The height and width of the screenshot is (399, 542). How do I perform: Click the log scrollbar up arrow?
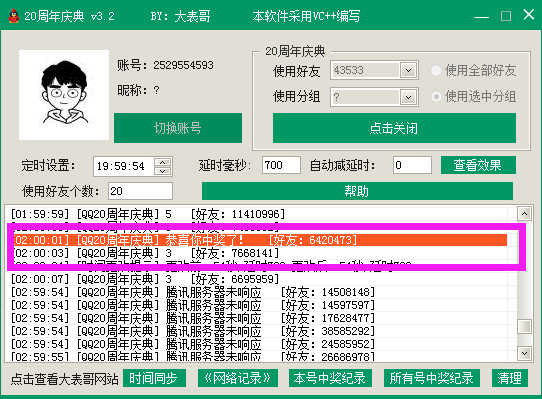click(x=524, y=214)
